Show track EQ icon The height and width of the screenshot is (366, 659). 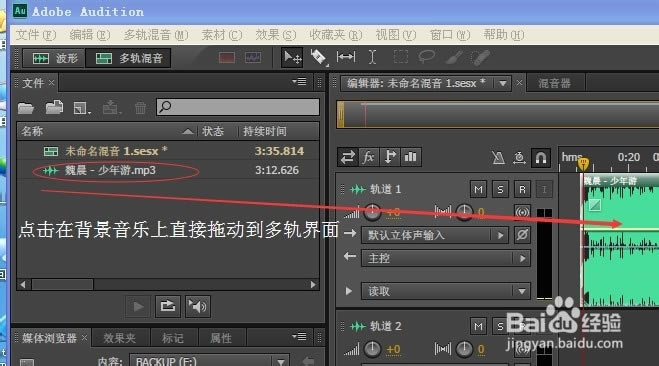click(411, 157)
